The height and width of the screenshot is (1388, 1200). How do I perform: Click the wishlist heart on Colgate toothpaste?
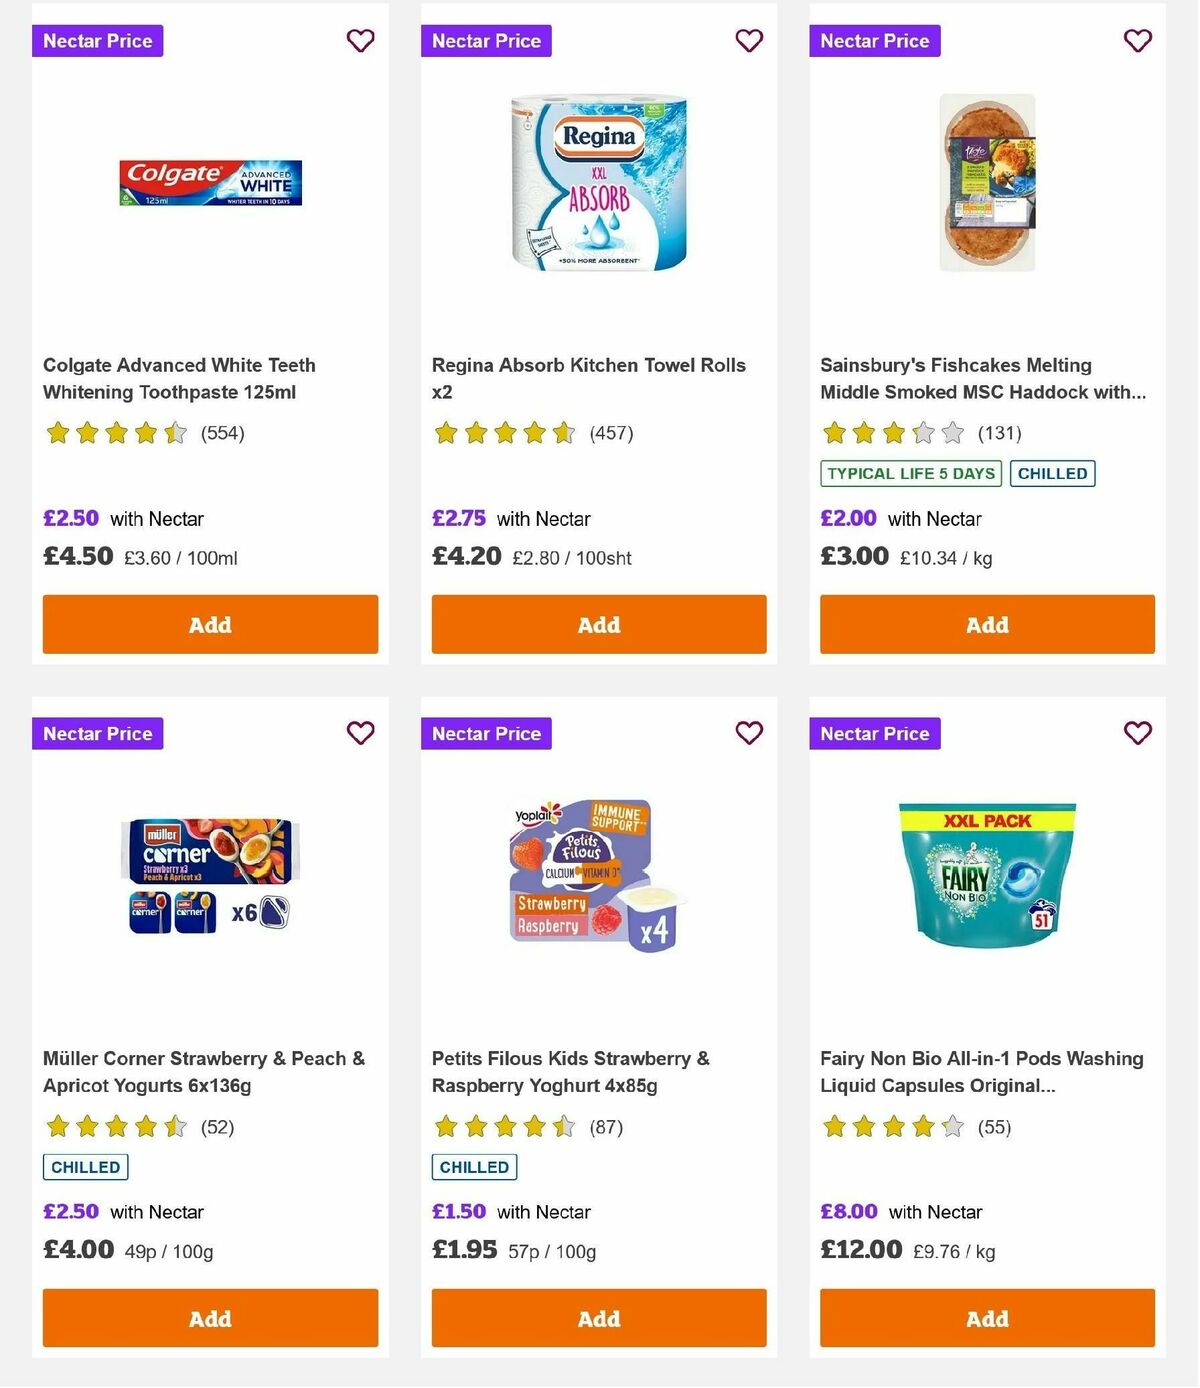pyautogui.click(x=360, y=41)
